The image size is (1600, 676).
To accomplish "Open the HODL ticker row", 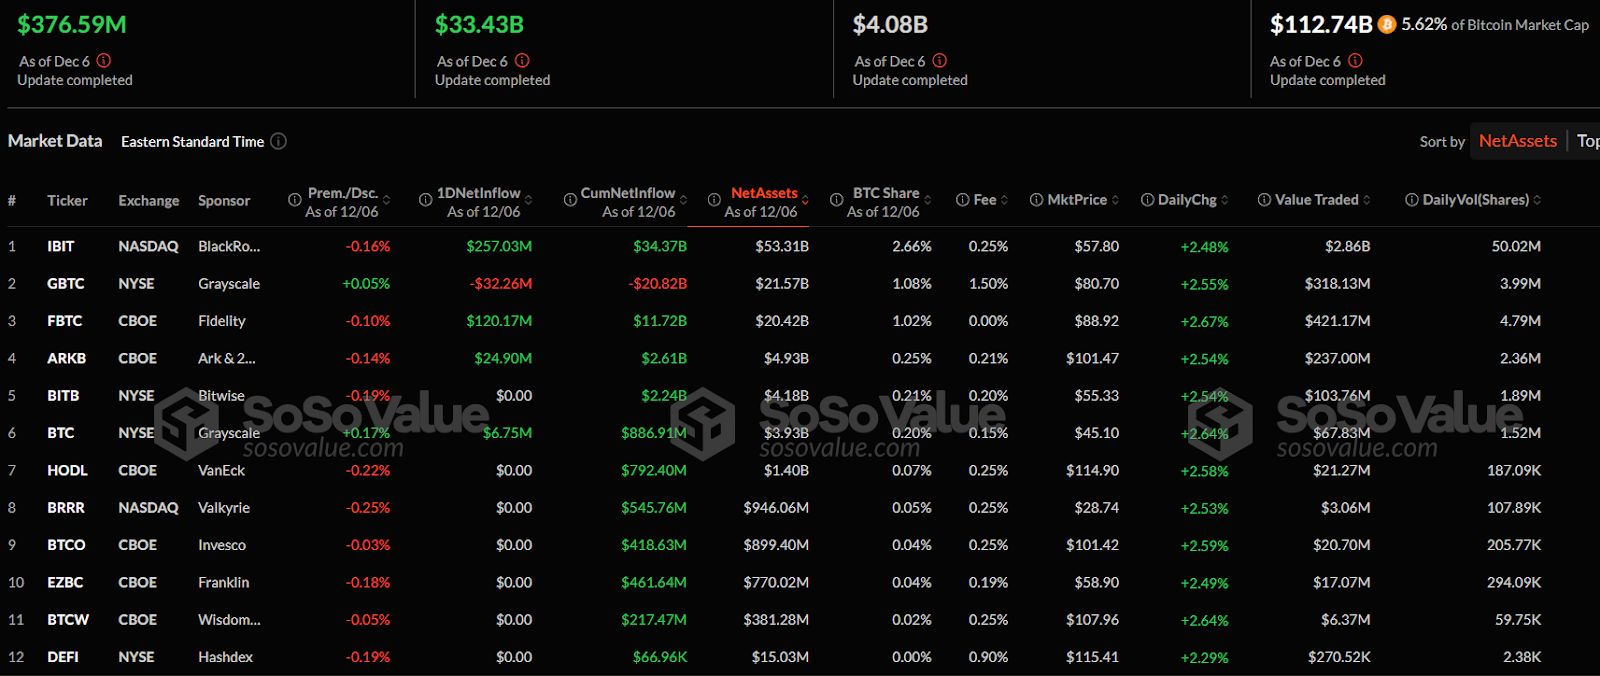I will pyautogui.click(x=800, y=470).
